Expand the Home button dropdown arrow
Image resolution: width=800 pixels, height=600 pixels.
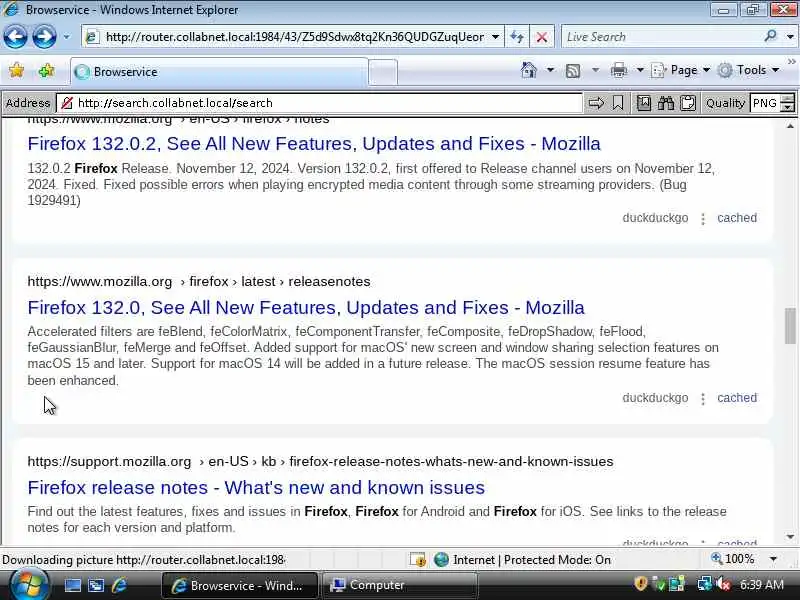550,70
